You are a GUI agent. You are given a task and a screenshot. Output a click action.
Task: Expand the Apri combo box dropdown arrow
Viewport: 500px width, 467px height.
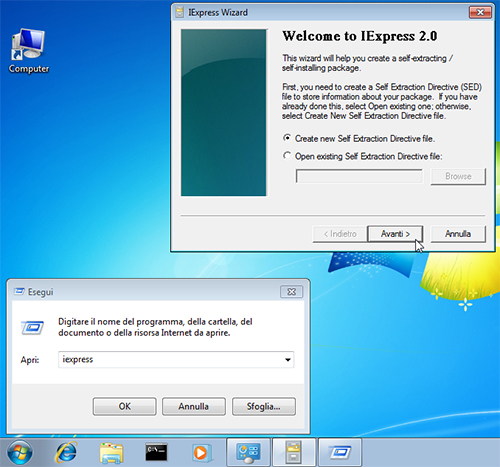(288, 360)
